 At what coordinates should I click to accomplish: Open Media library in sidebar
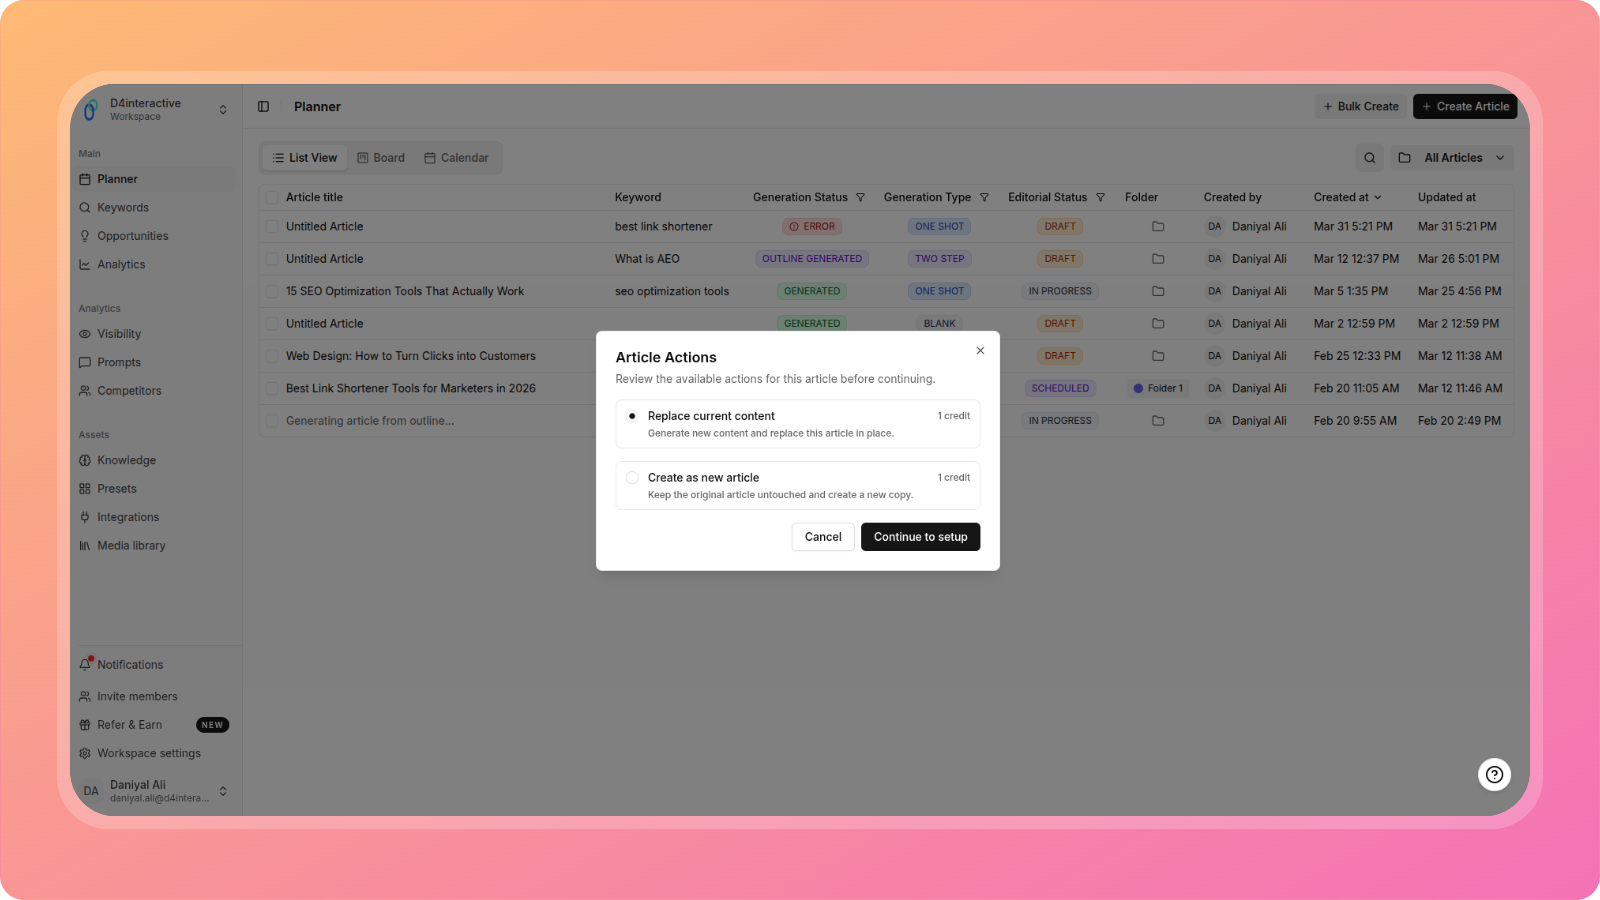[x=131, y=546]
